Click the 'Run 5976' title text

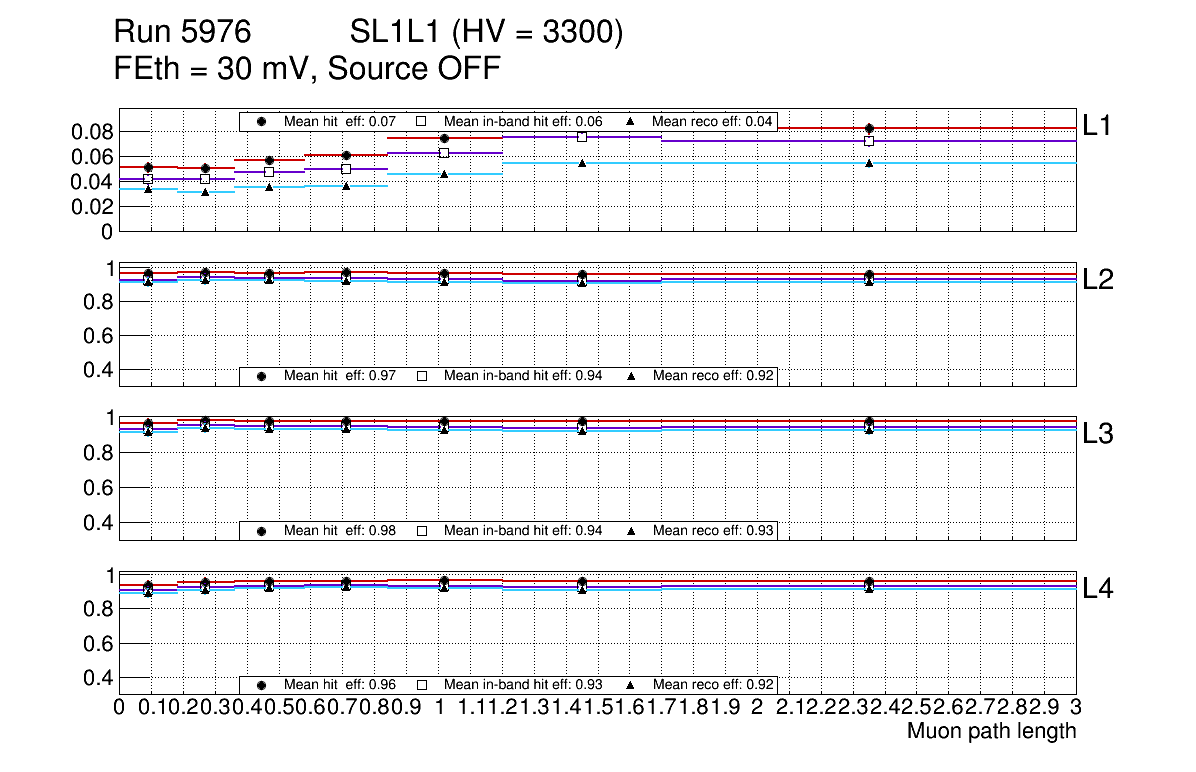181,34
